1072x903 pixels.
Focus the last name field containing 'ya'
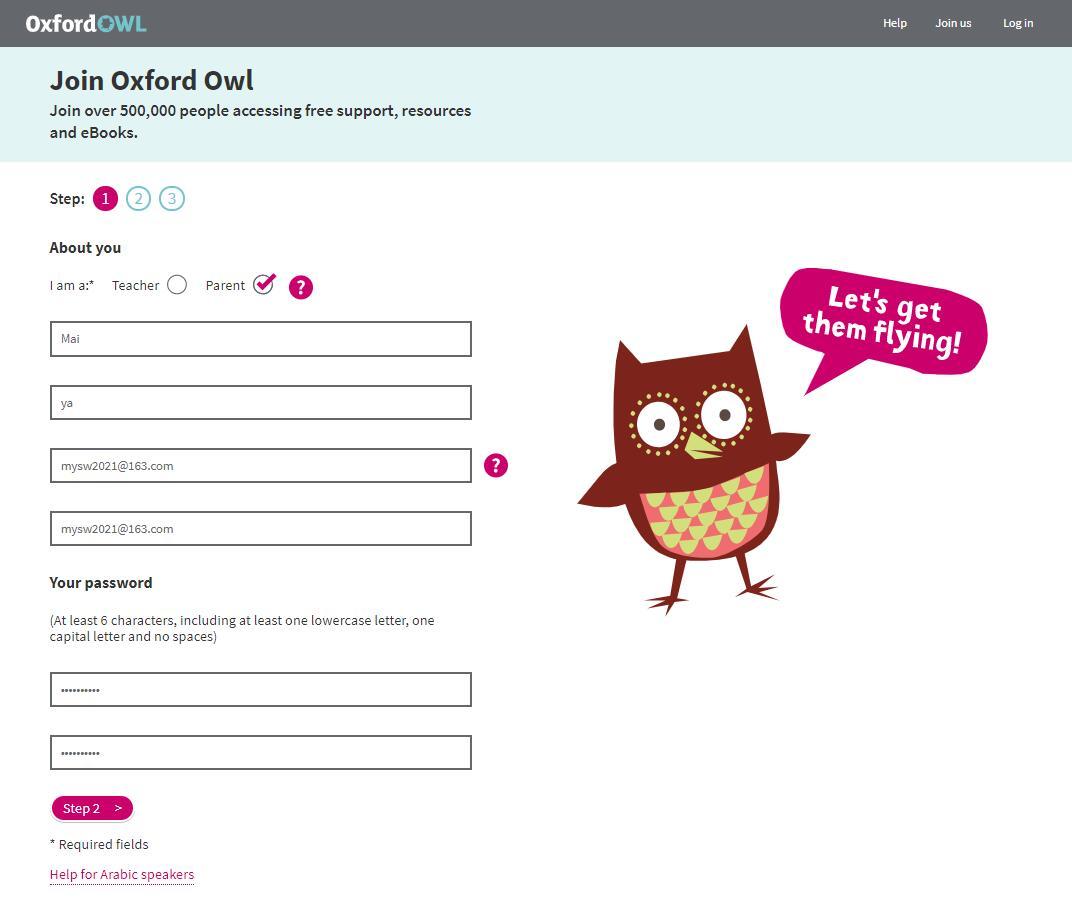click(260, 402)
